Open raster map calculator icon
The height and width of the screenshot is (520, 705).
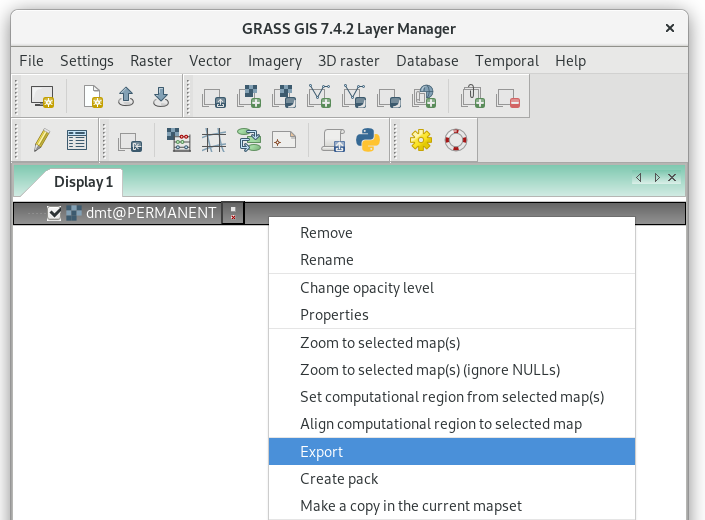pos(179,140)
